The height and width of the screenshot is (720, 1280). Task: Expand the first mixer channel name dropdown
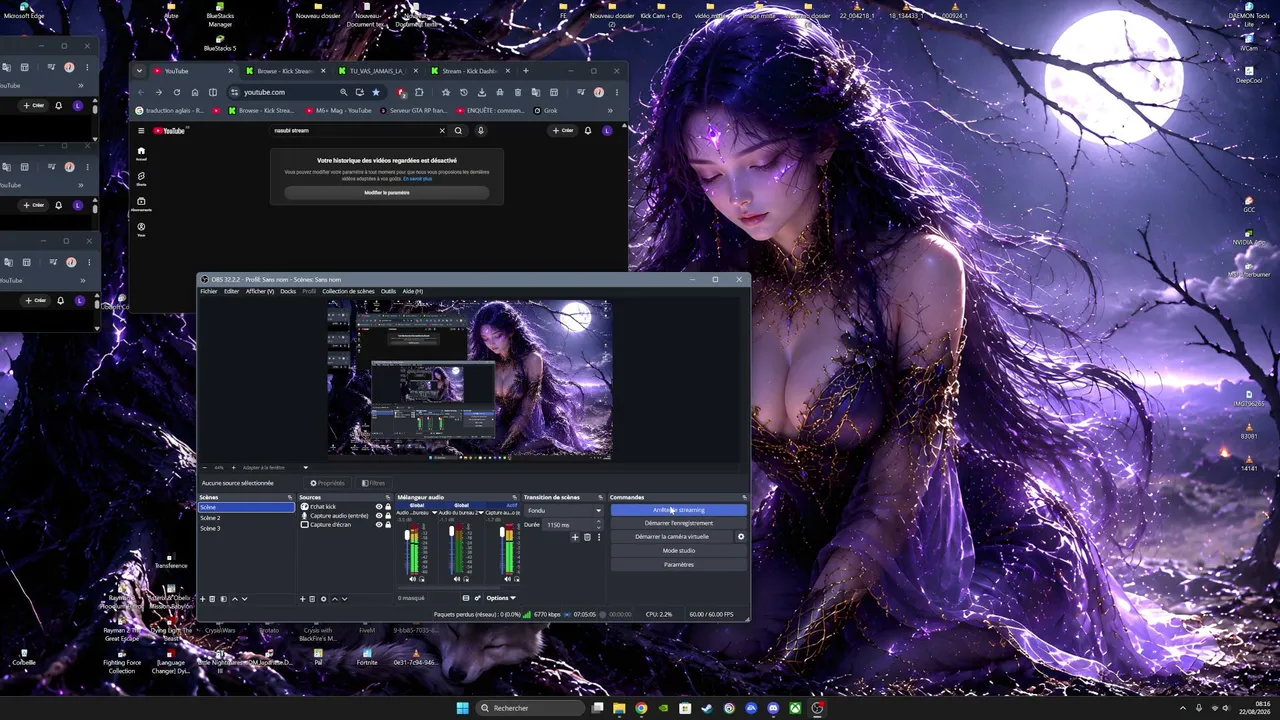(434, 513)
